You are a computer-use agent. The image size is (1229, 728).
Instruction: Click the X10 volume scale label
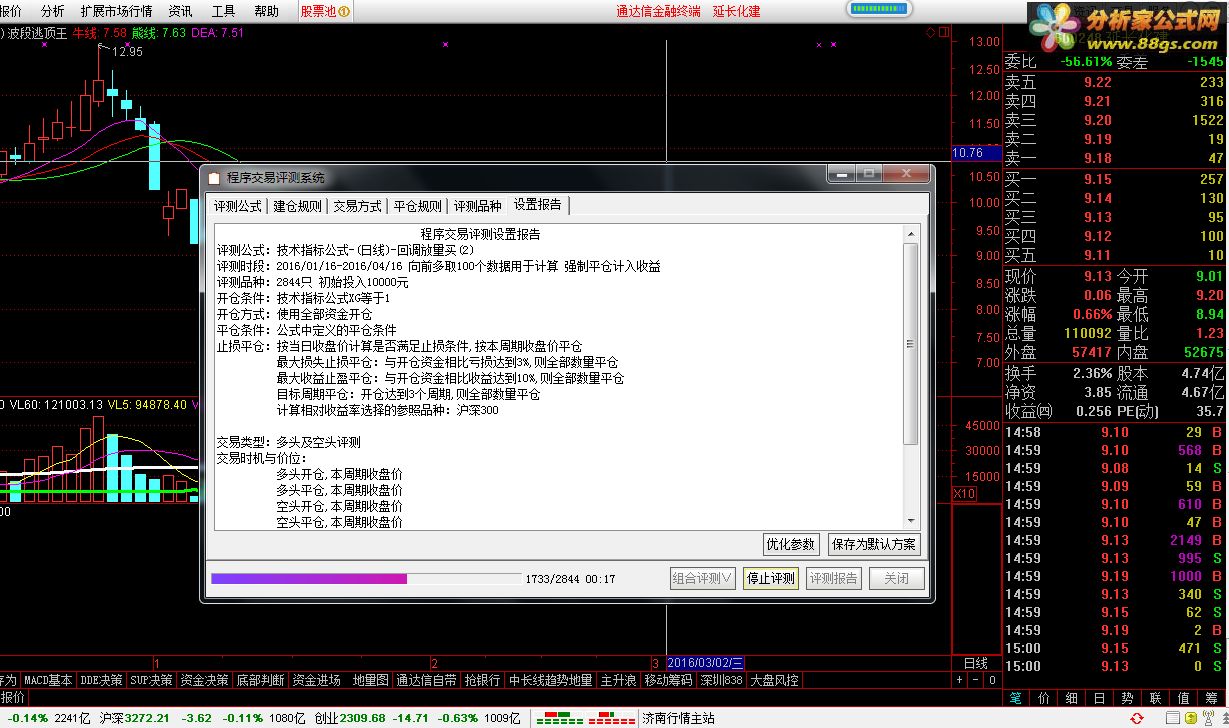965,494
